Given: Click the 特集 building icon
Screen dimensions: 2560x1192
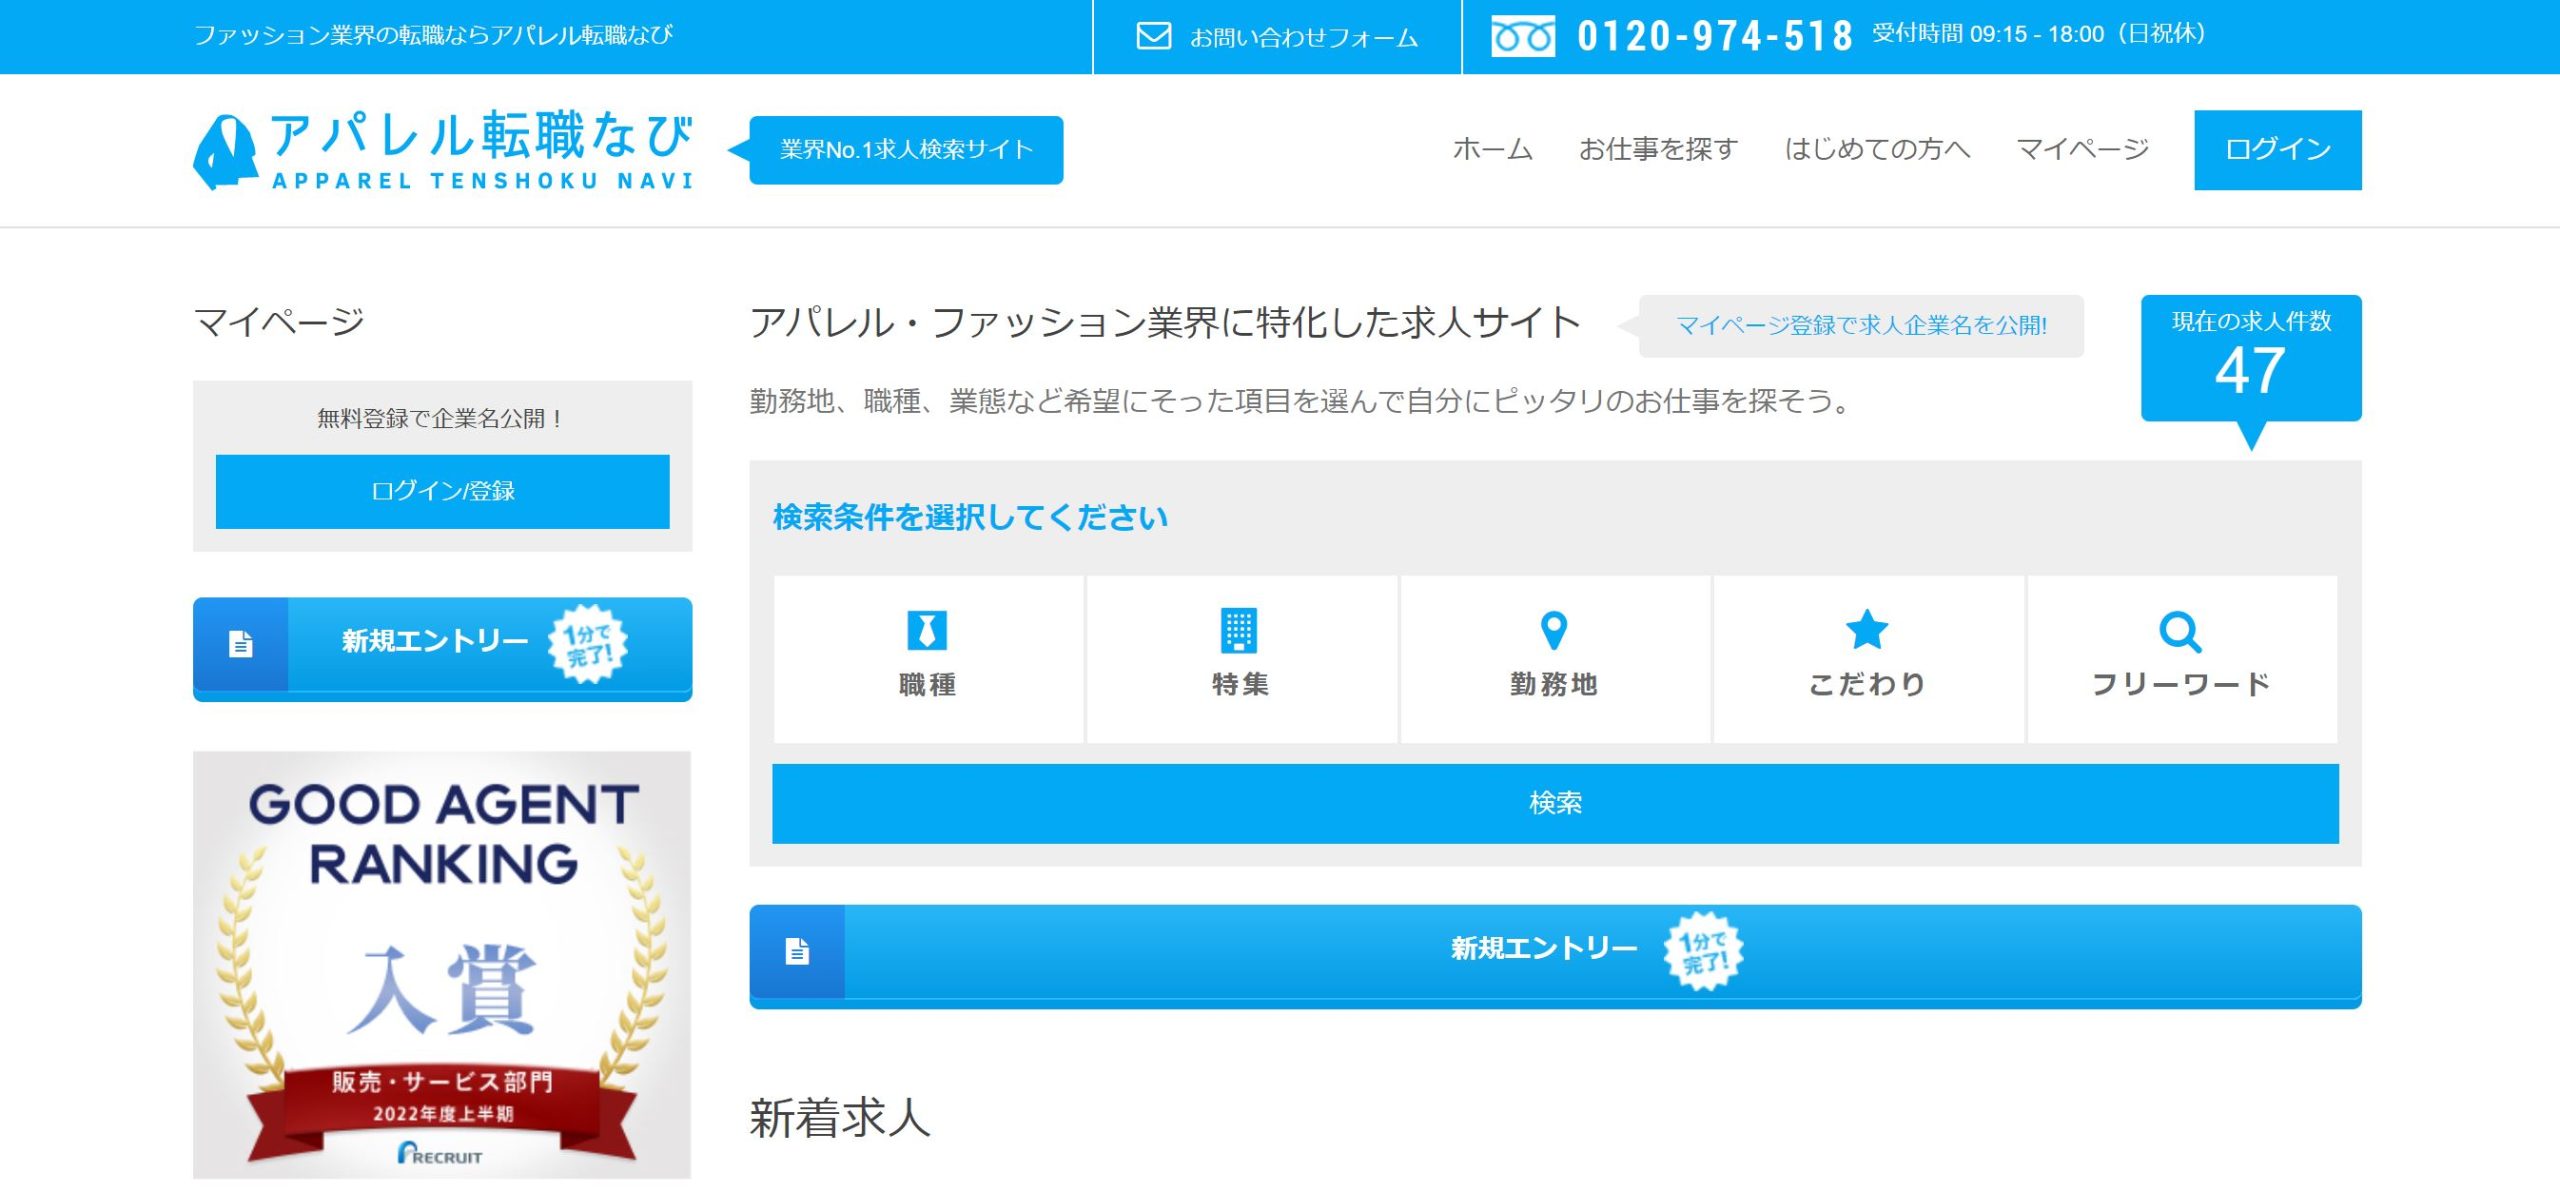Looking at the screenshot, I should tap(1240, 629).
